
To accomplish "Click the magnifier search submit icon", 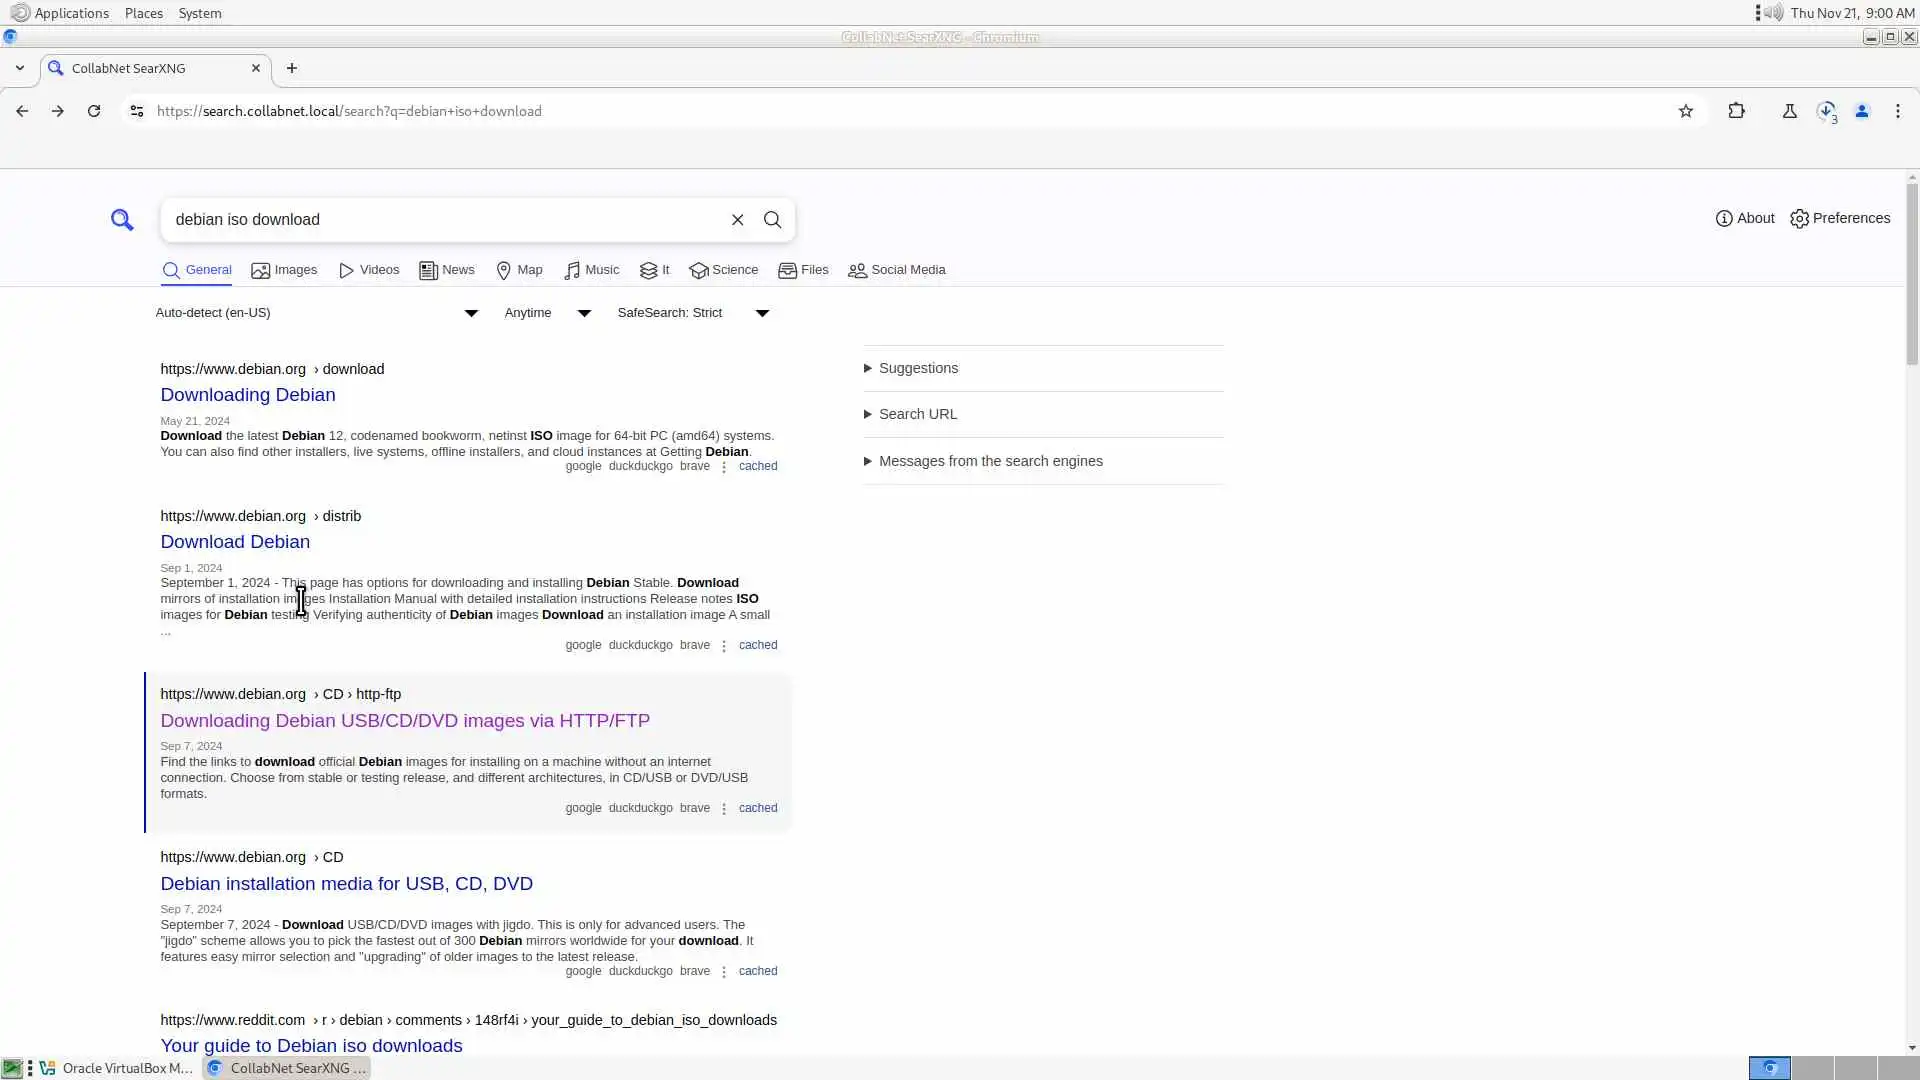I will [x=772, y=220].
